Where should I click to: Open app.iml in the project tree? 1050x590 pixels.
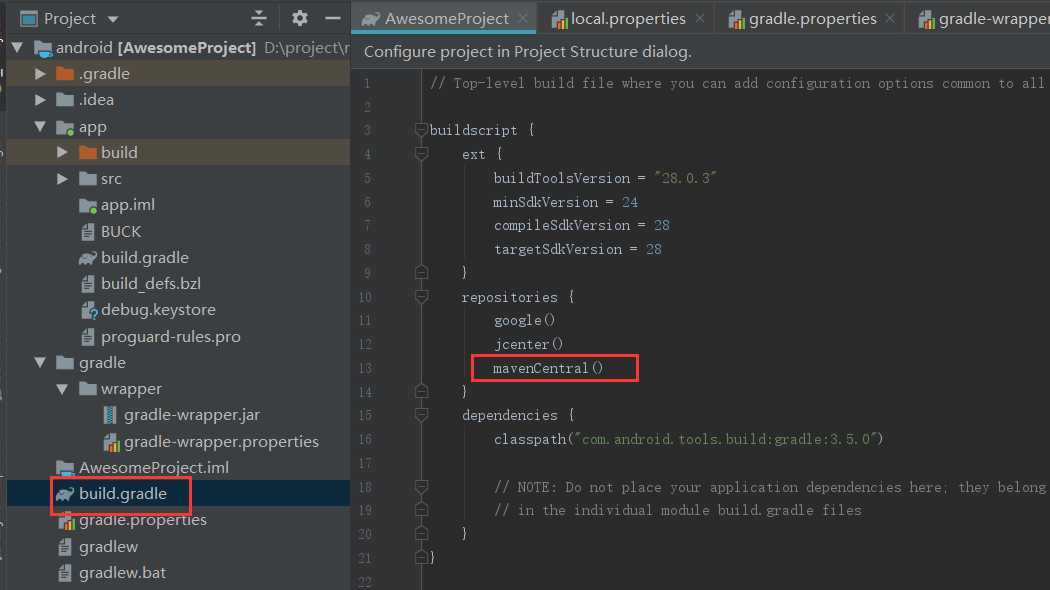[128, 205]
